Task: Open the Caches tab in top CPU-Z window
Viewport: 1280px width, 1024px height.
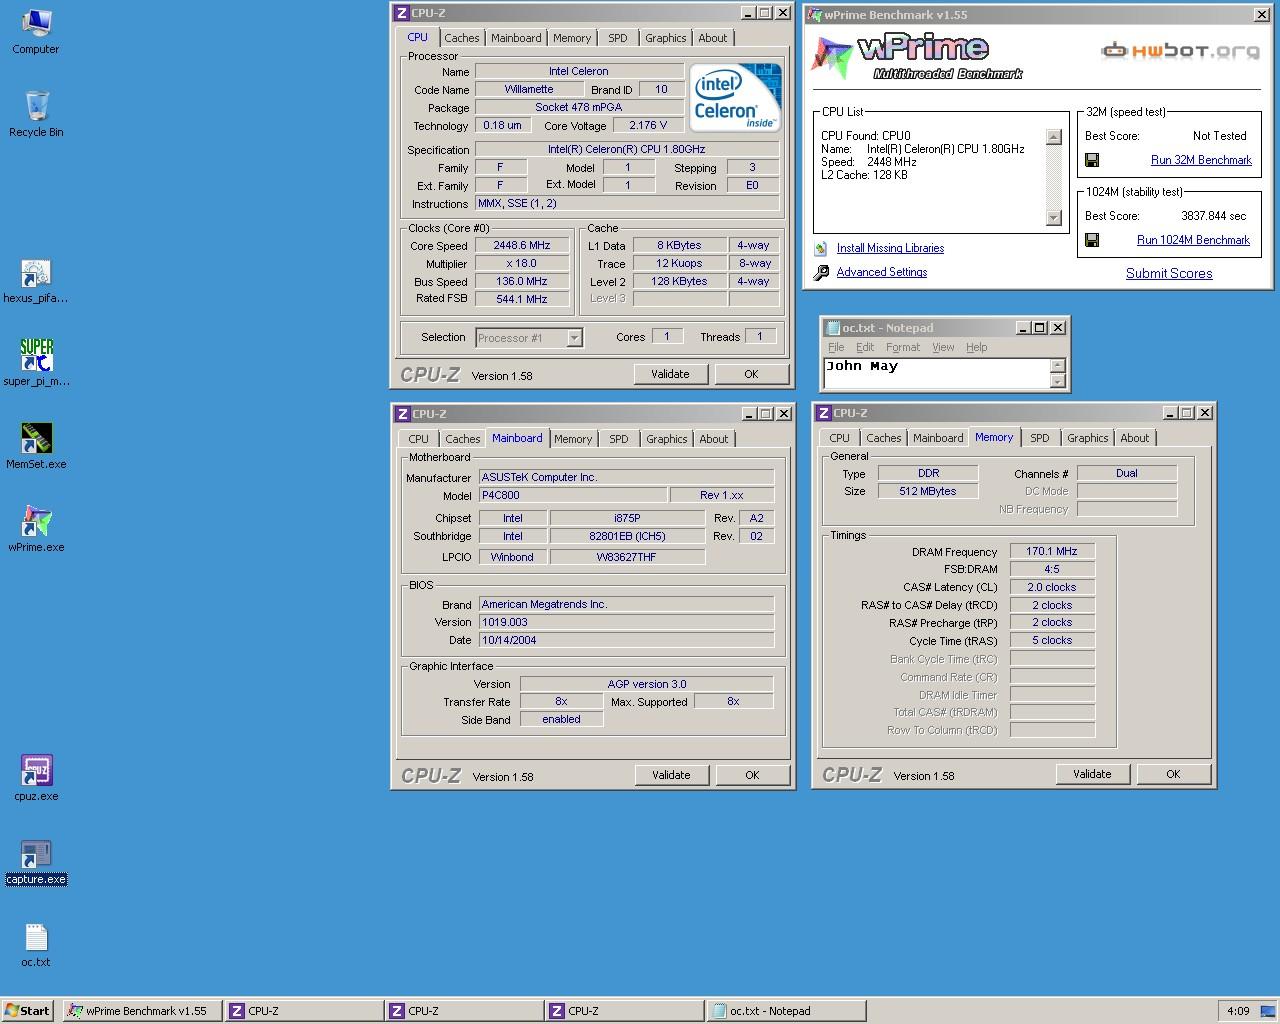Action: pos(461,38)
